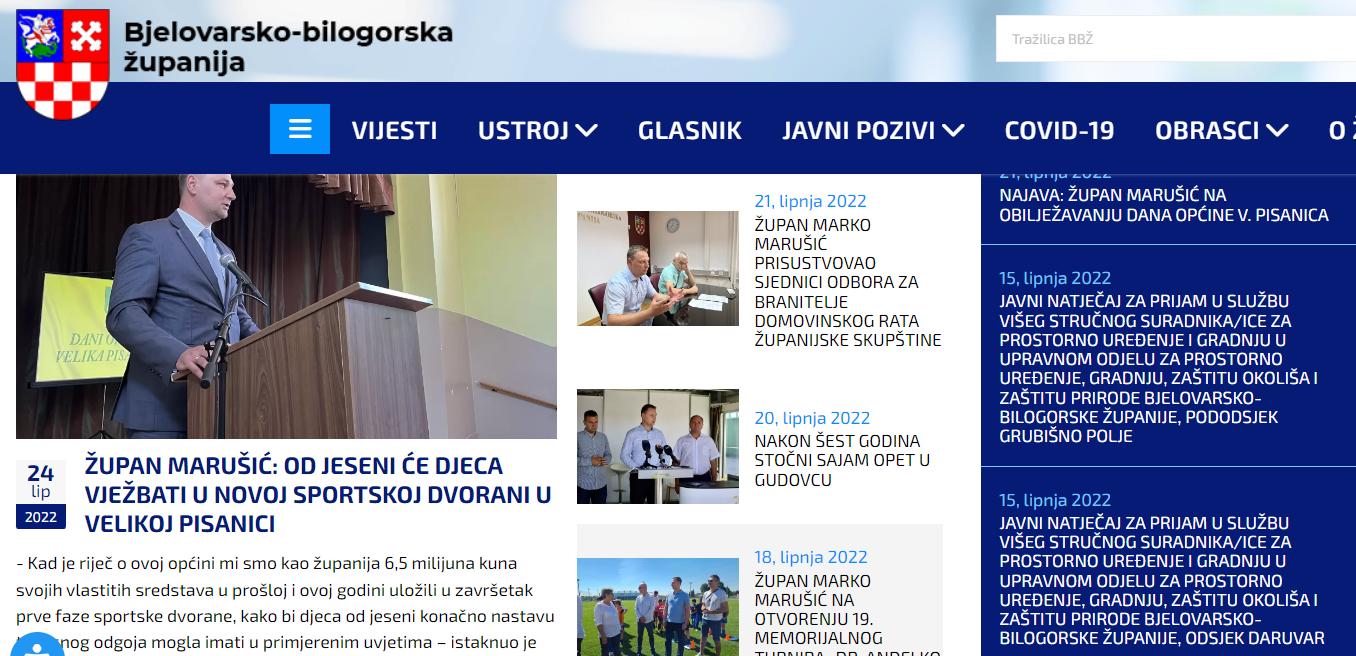Image resolution: width=1356 pixels, height=656 pixels.
Task: Click the article excerpt starting 'Kad je riječ'
Action: tap(286, 603)
